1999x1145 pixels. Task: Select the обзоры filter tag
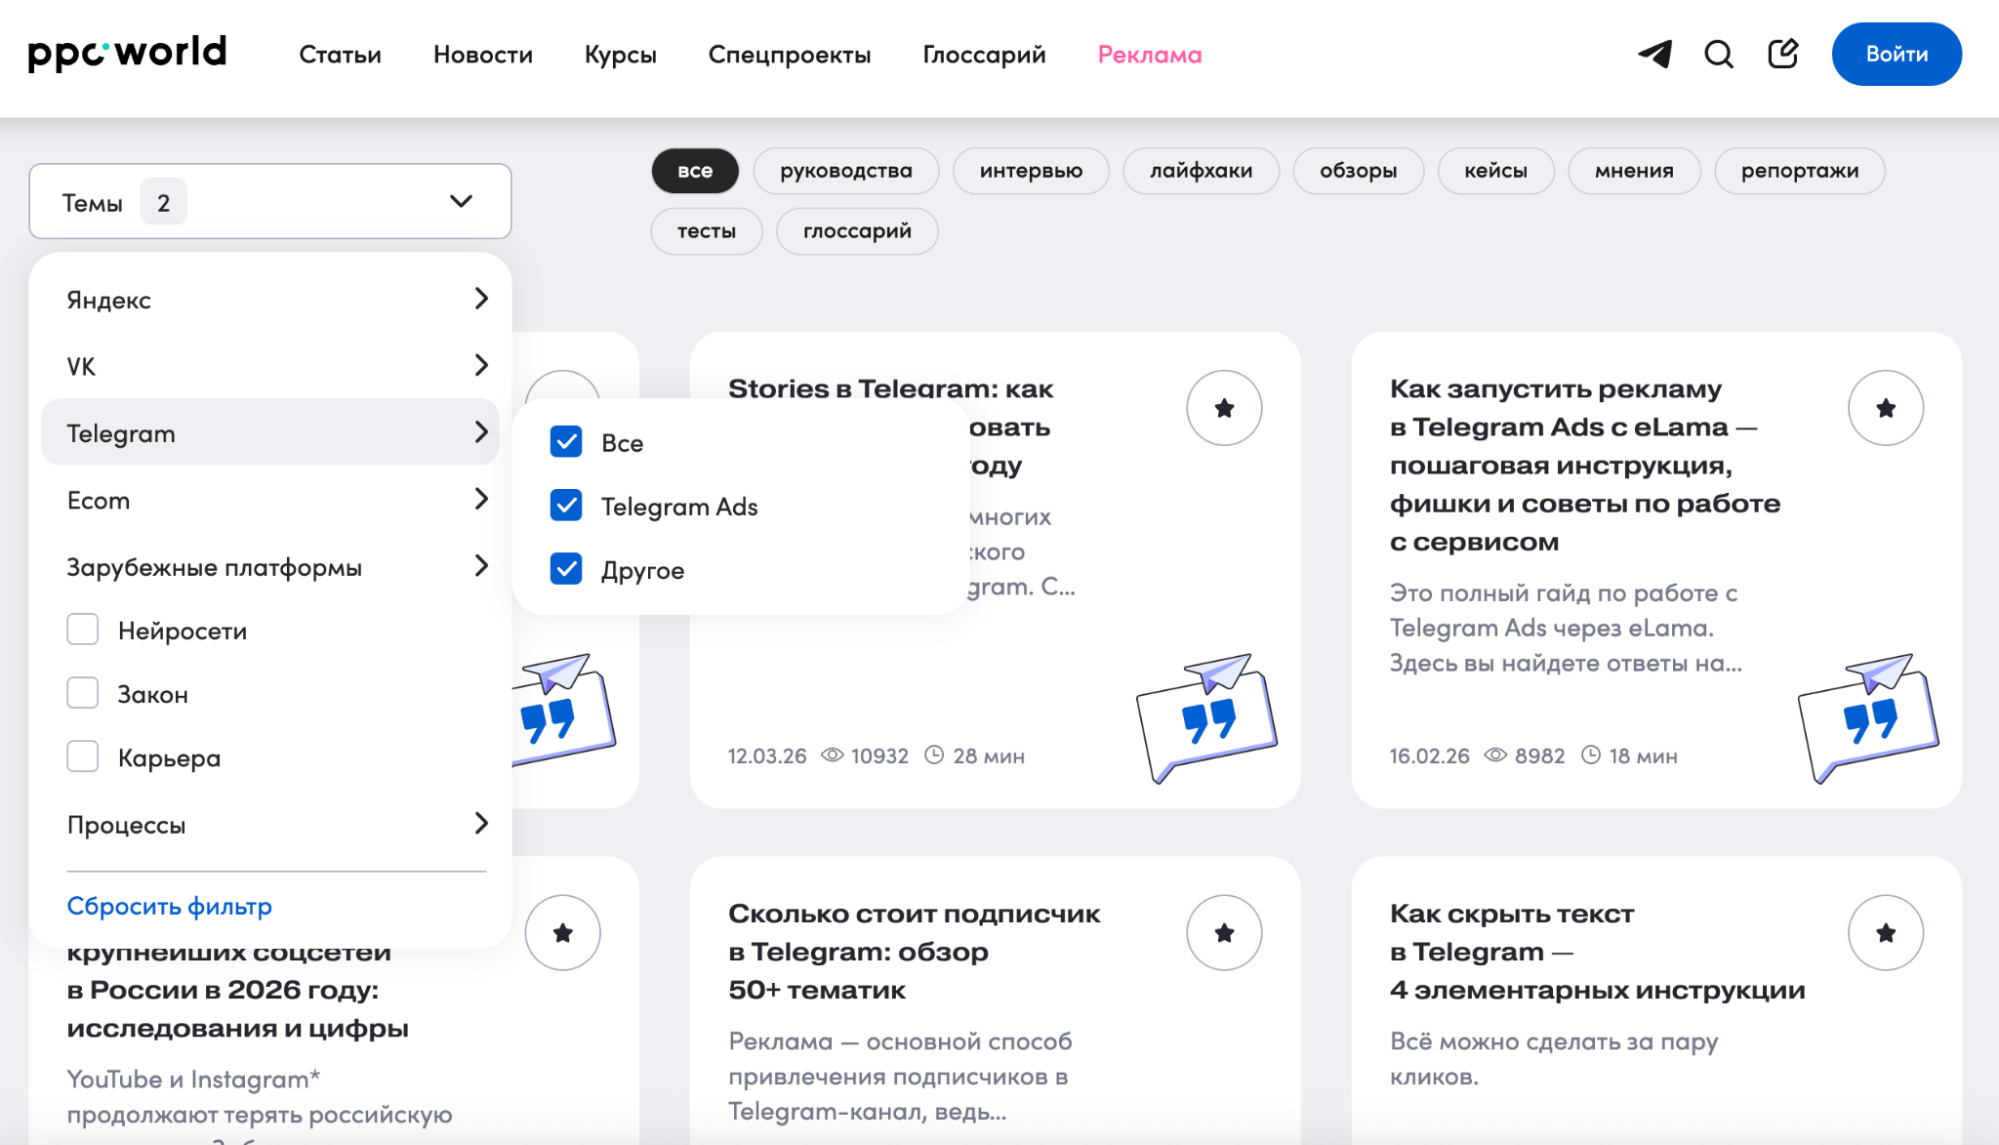point(1358,171)
